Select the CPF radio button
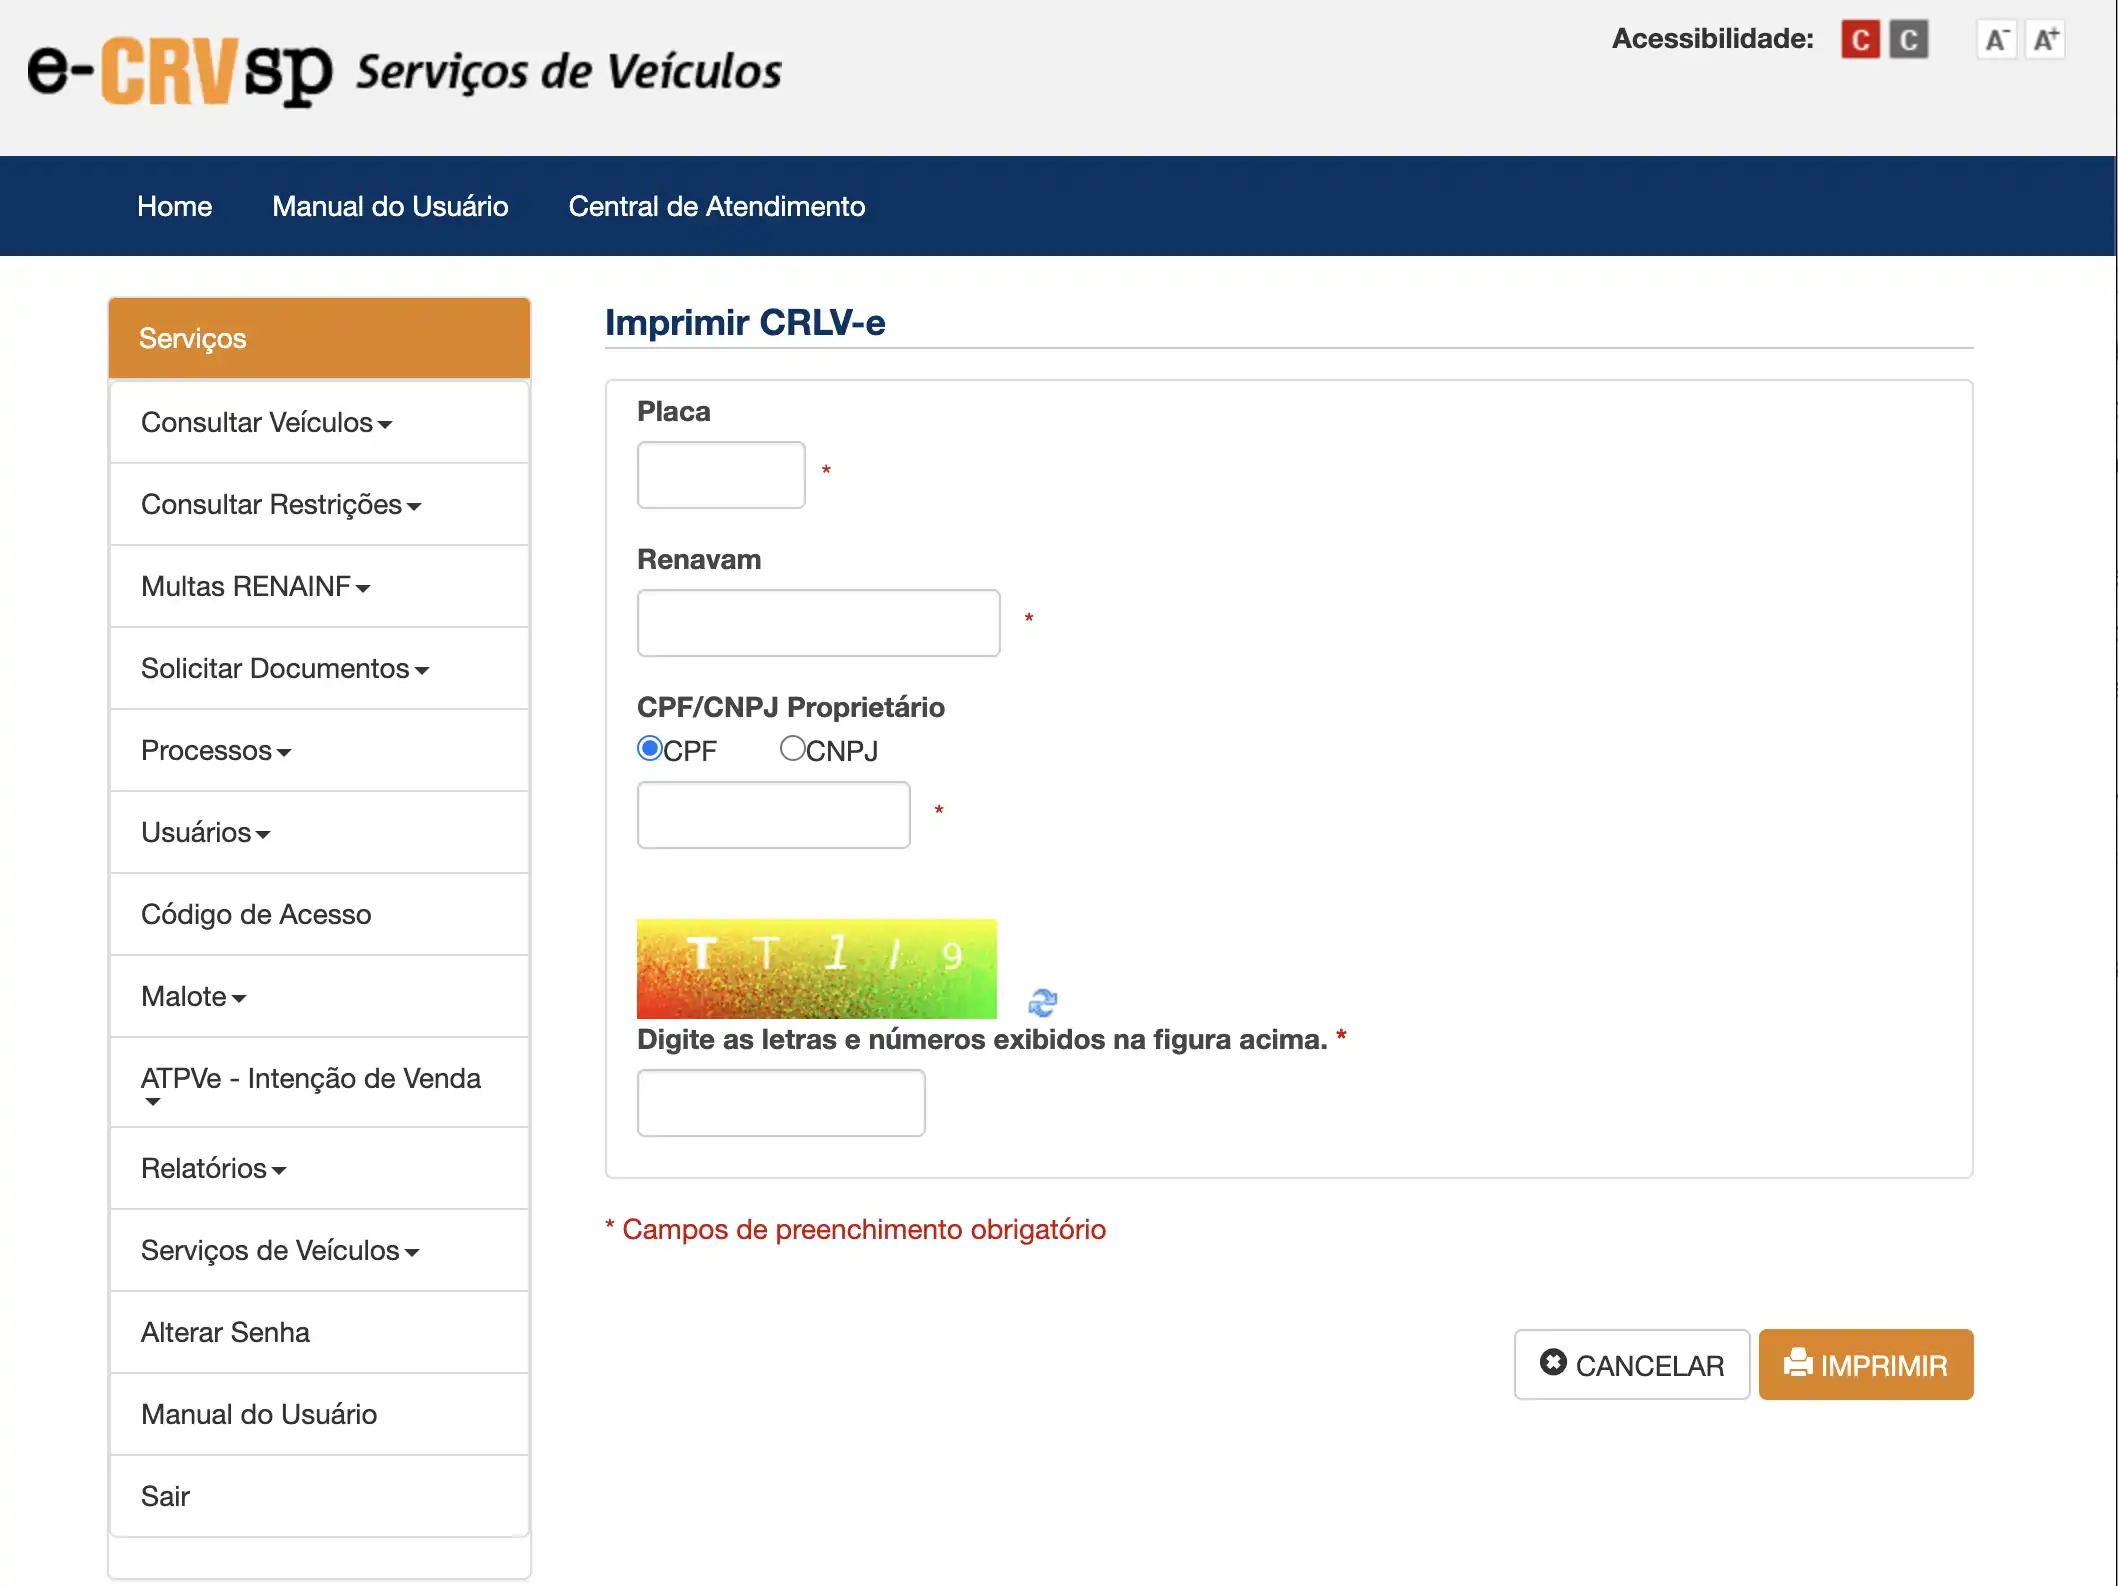The height and width of the screenshot is (1586, 2118). pos(650,748)
